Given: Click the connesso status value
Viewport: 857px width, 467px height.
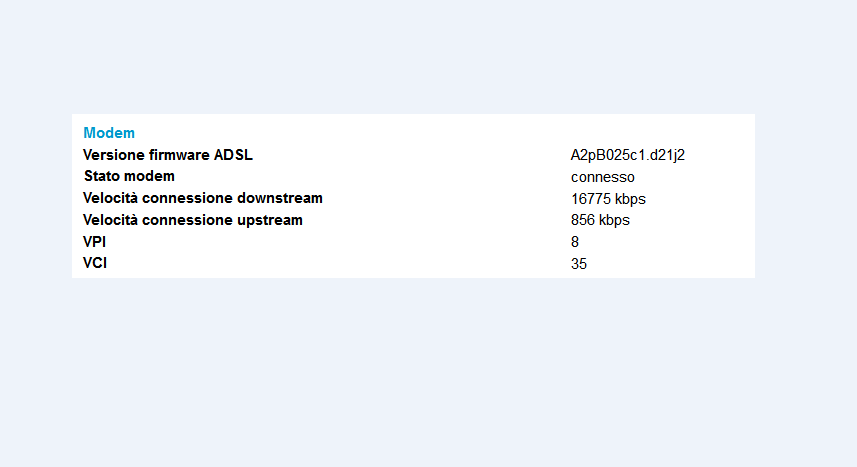Looking at the screenshot, I should [x=602, y=177].
